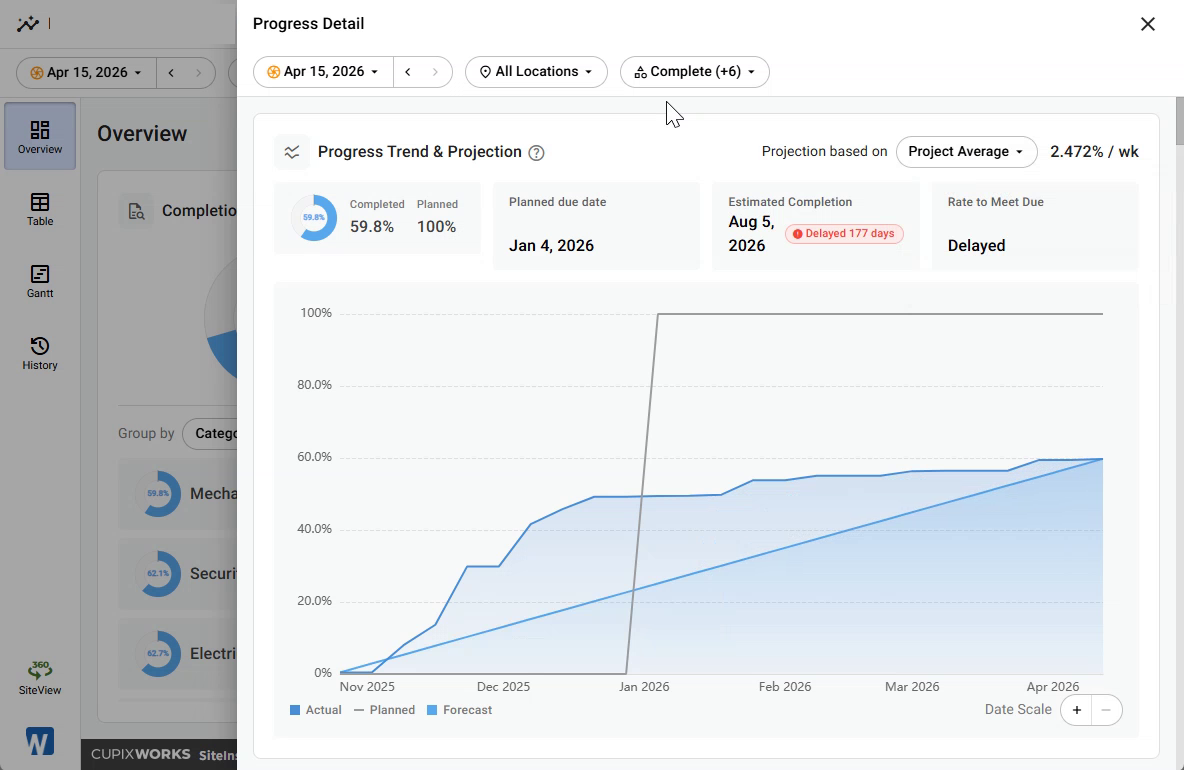Screen dimensions: 1184x770
Task: Open the Word app icon in the taskbar
Action: coord(39,741)
